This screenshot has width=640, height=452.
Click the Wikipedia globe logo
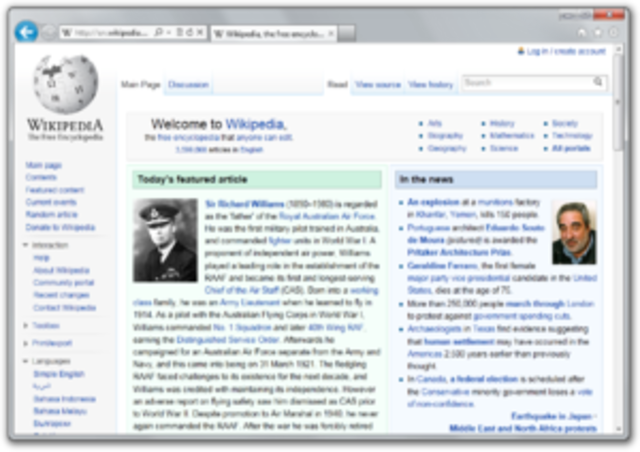pos(65,84)
